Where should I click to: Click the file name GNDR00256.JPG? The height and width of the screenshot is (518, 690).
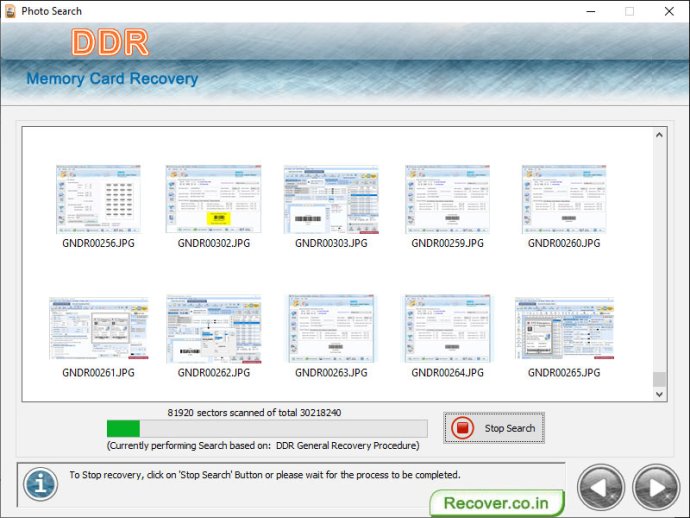(x=98, y=243)
